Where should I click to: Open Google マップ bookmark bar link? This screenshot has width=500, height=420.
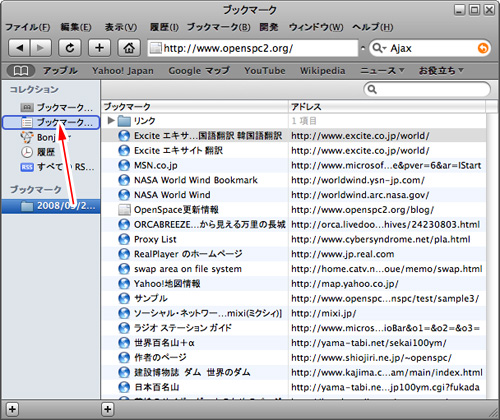(199, 71)
